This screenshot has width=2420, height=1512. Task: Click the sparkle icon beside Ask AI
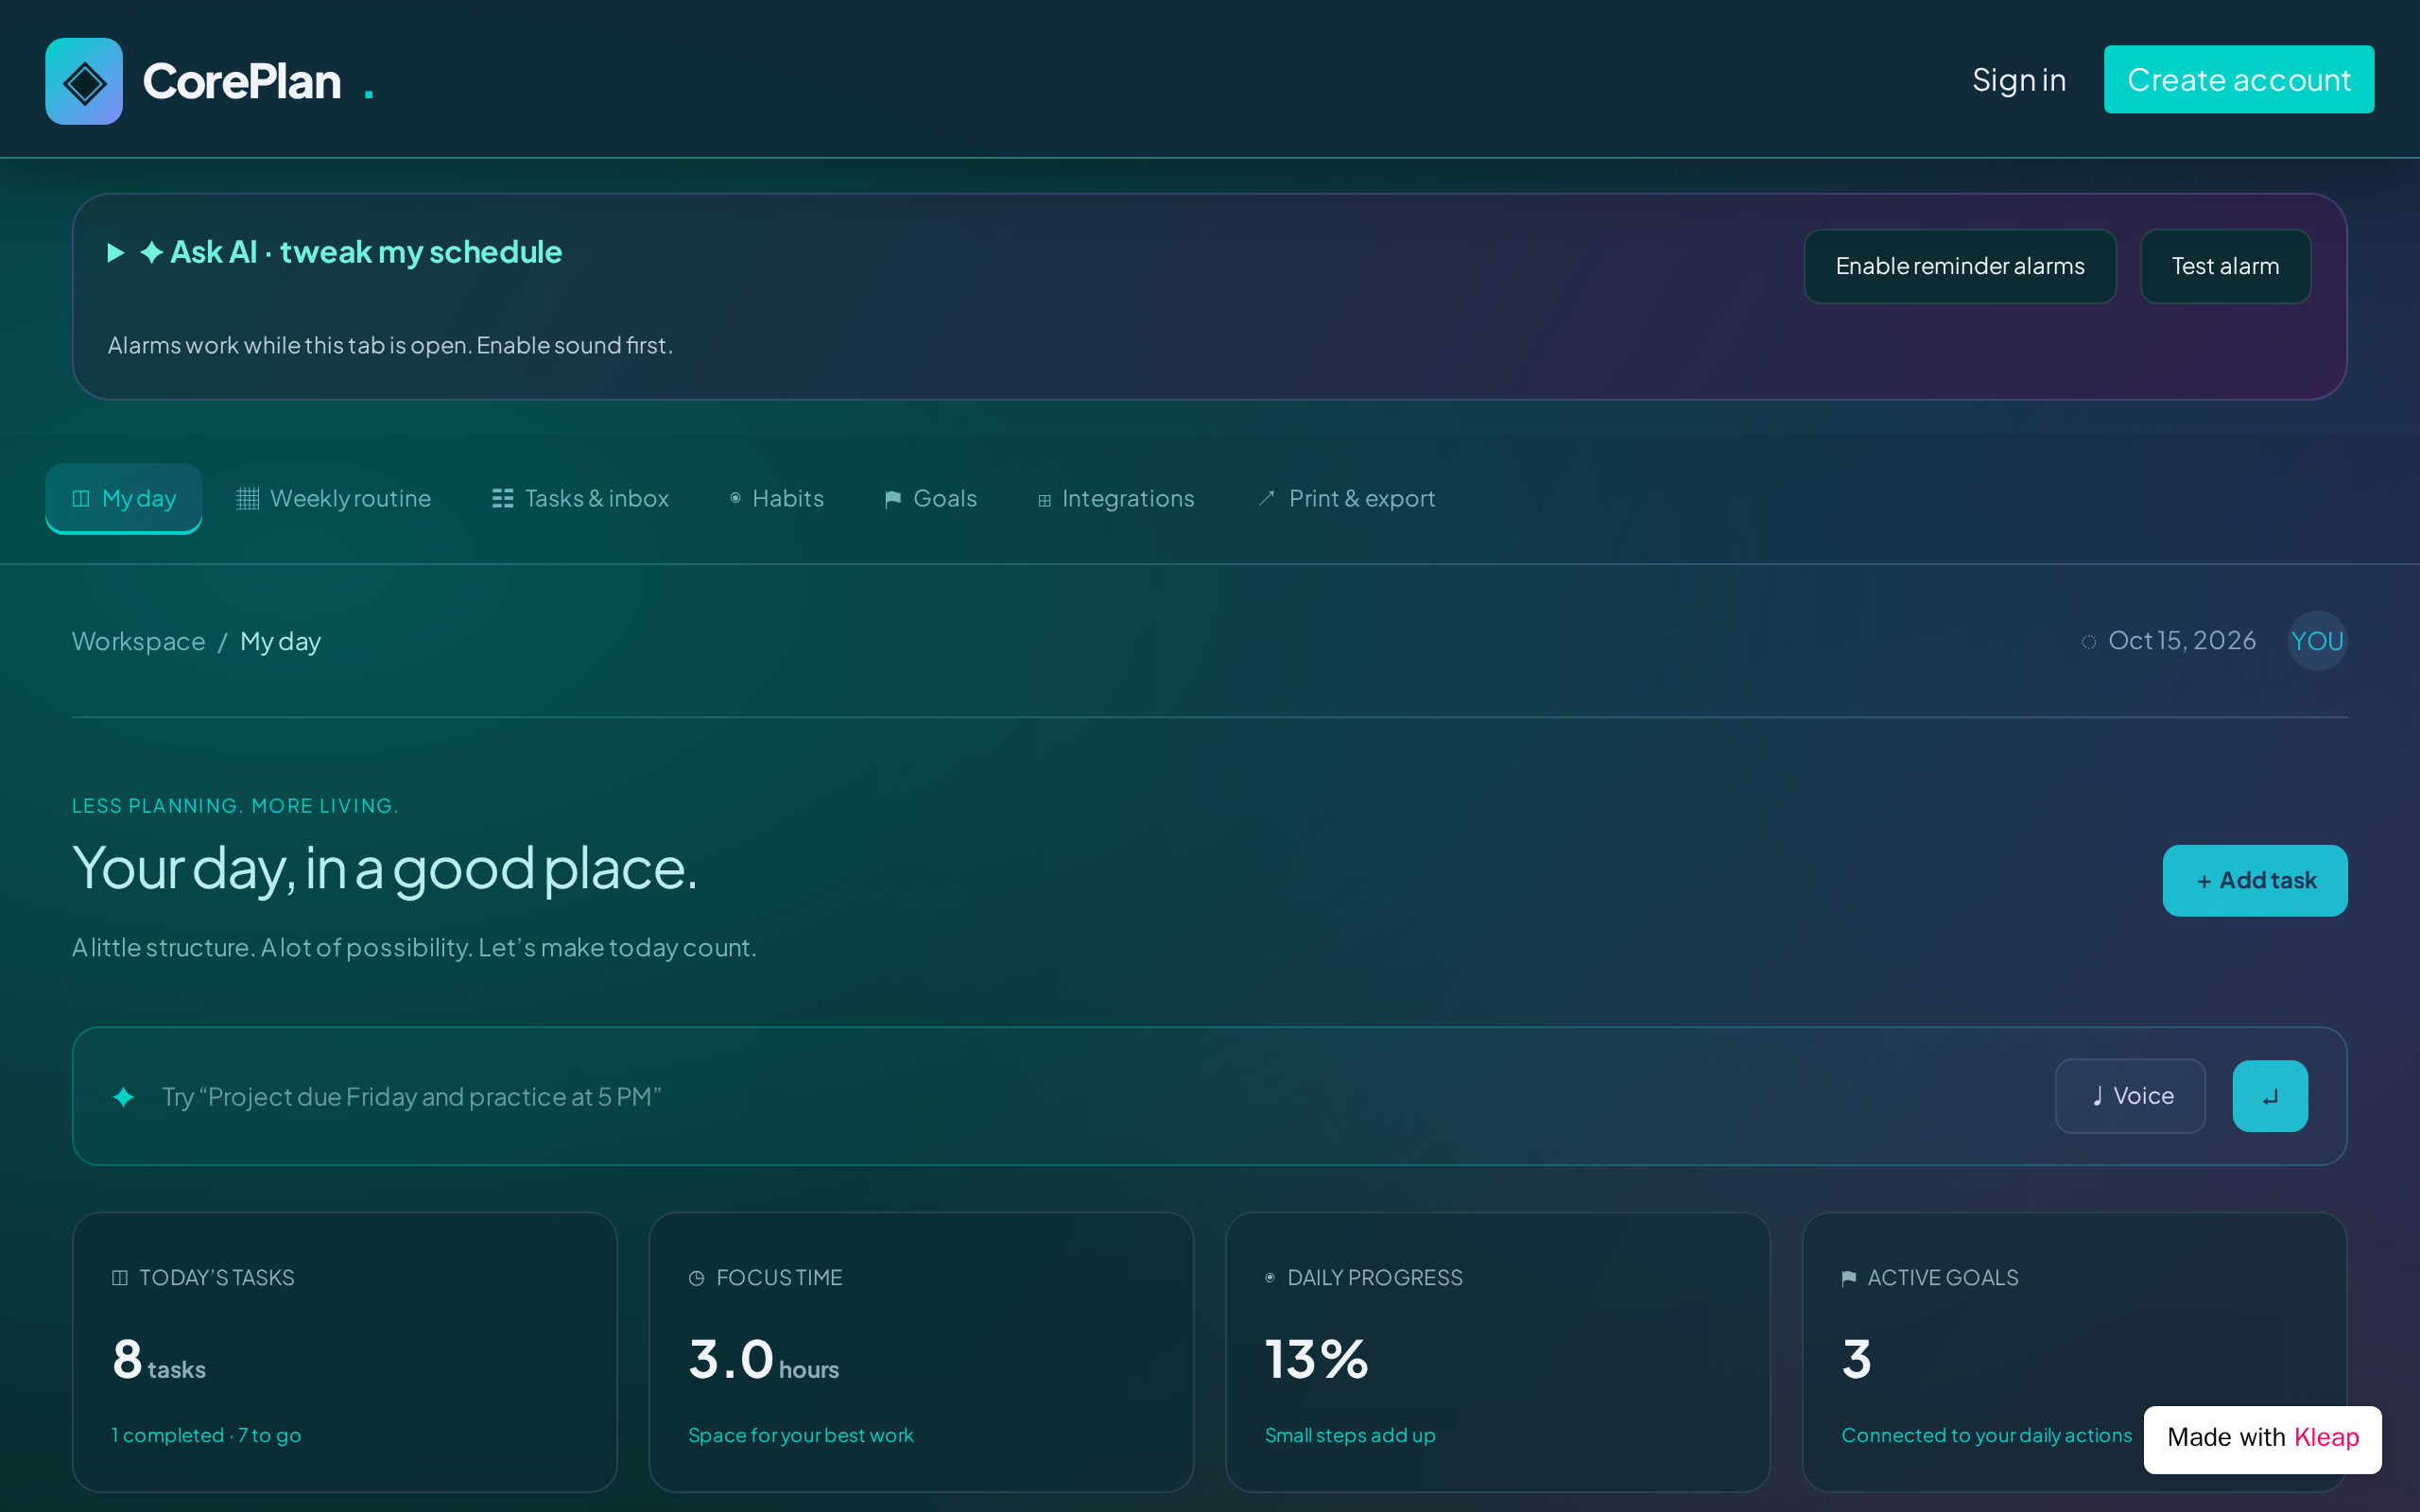[x=151, y=252]
